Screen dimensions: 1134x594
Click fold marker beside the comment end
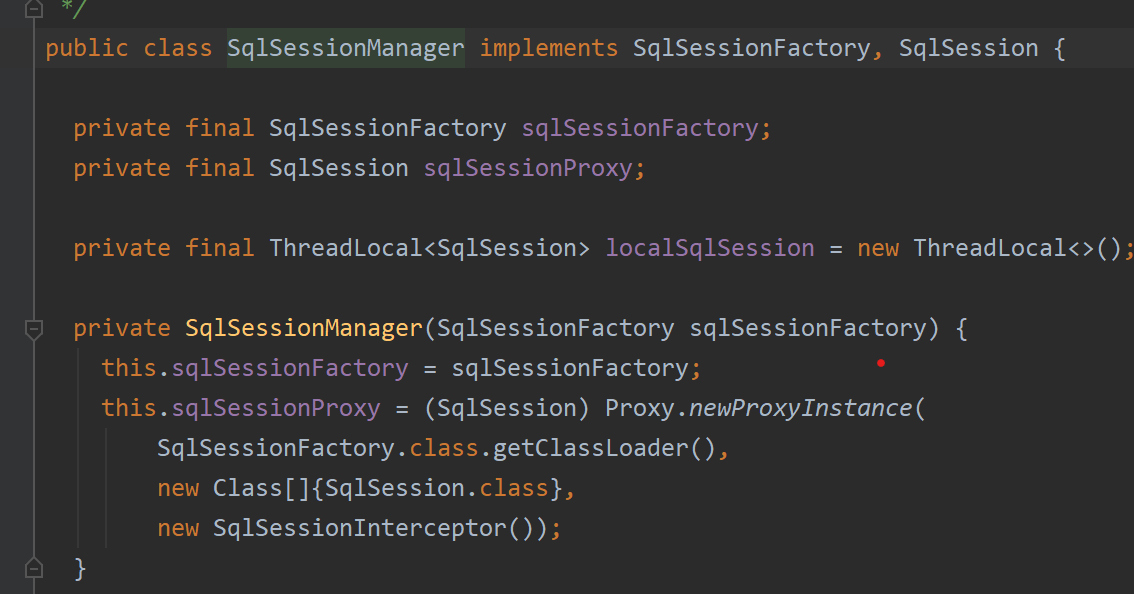click(x=34, y=9)
